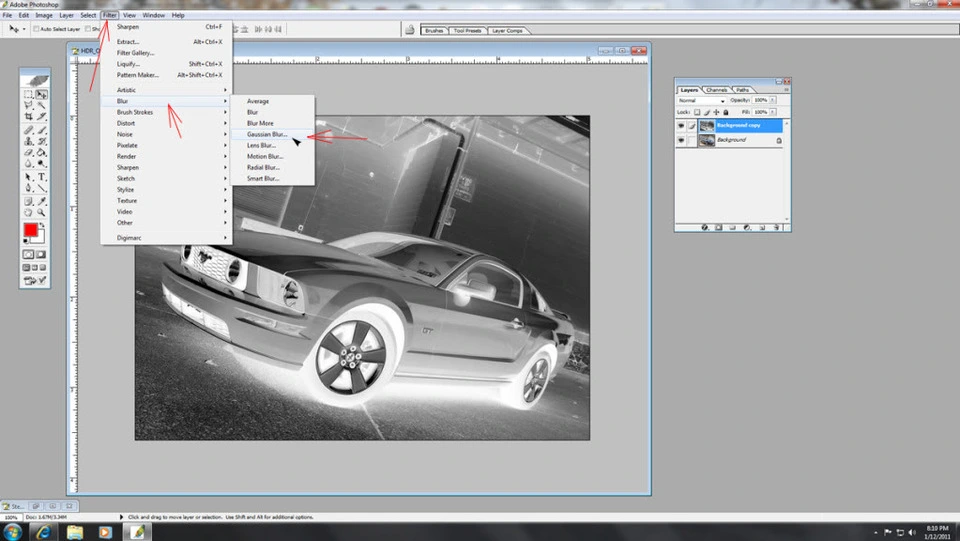Select the Magic Wand tool
Viewport: 960px width, 541px height.
click(x=41, y=105)
